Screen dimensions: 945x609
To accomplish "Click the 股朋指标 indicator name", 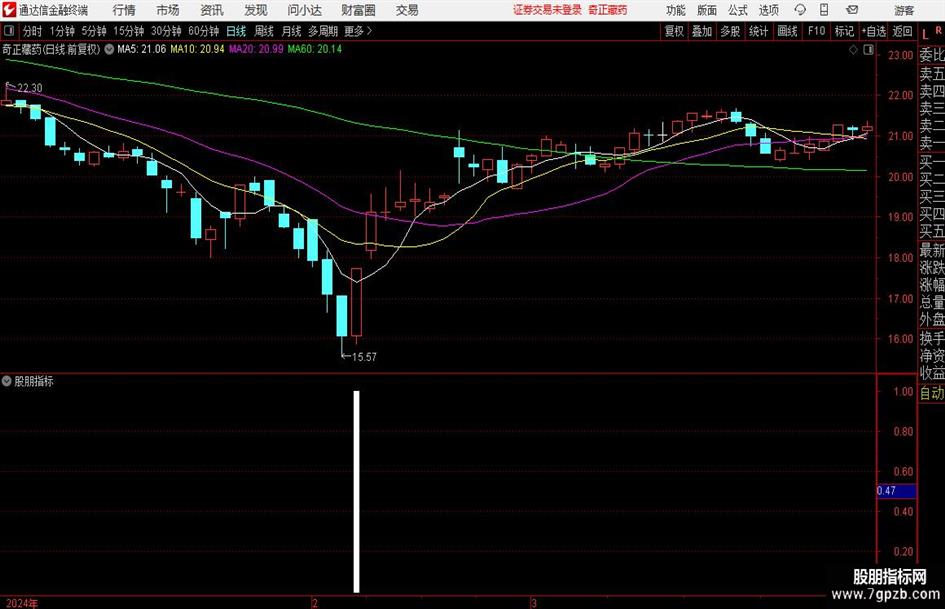I will (34, 381).
